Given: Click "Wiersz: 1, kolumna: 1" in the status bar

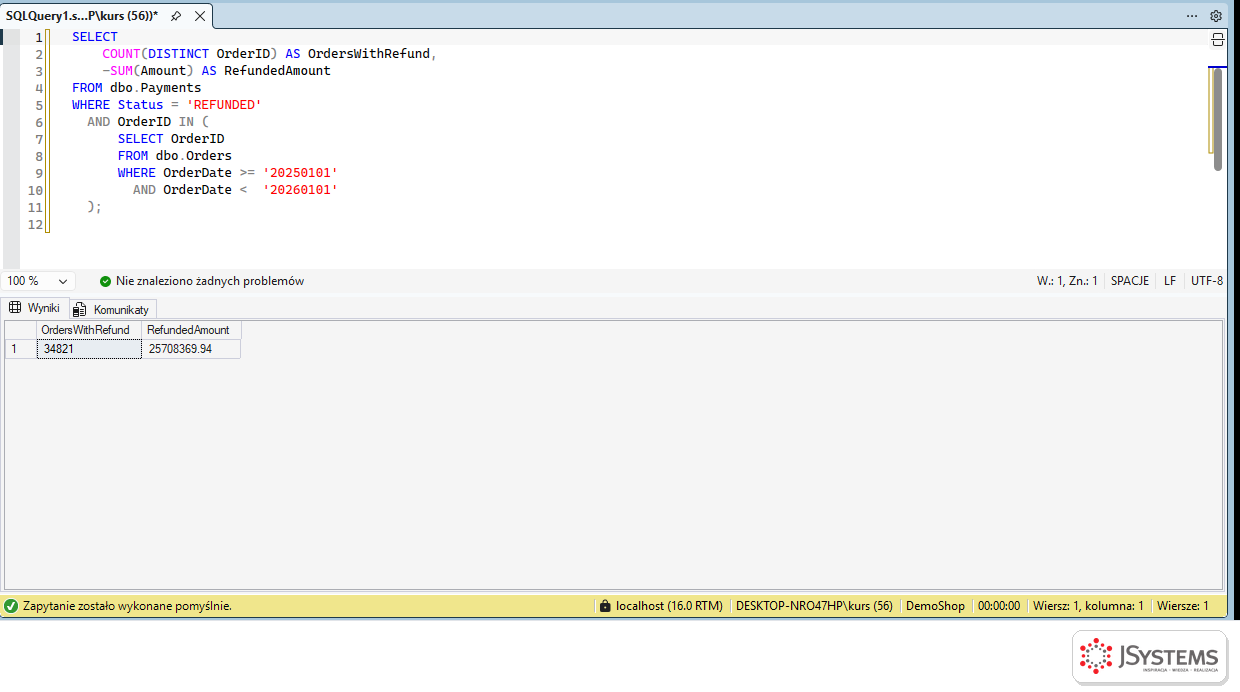Looking at the screenshot, I should click(1088, 606).
